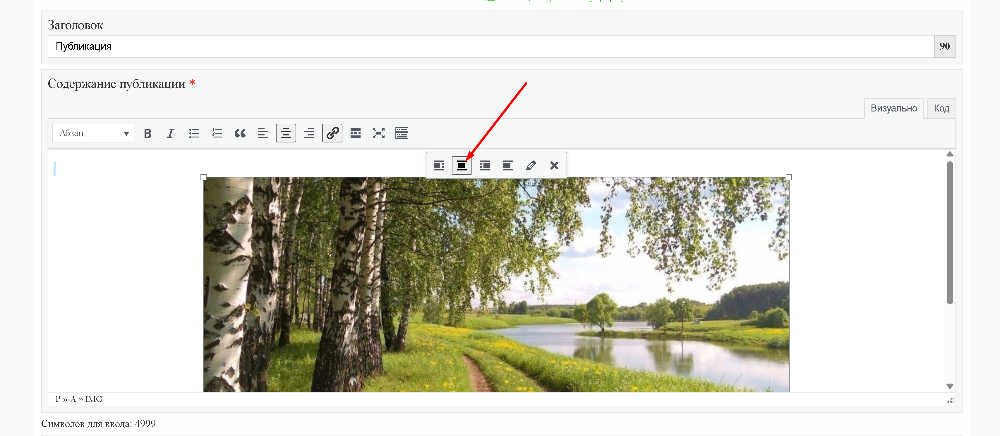Open the paragraph format dropdown

tap(94, 133)
